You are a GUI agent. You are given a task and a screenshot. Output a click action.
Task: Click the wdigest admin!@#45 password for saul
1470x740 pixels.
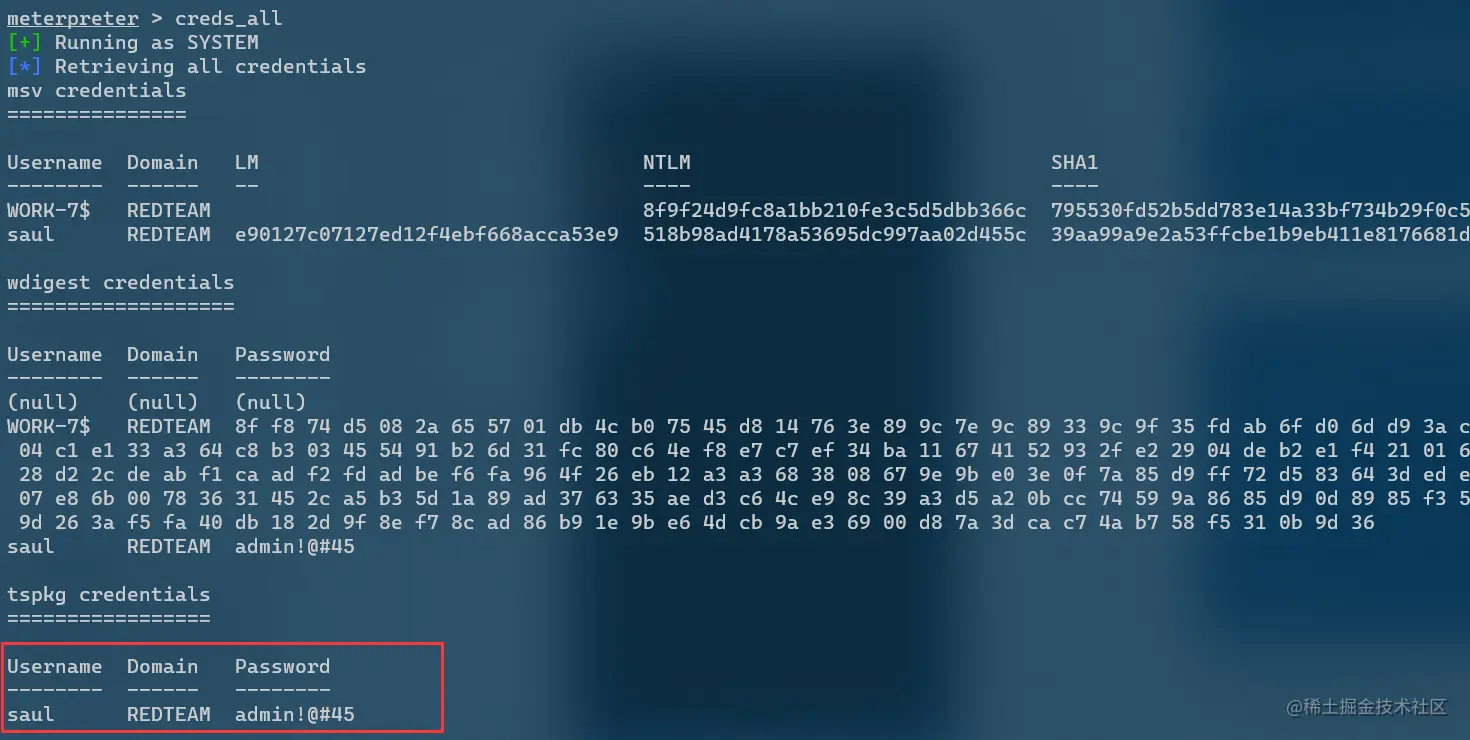click(295, 546)
